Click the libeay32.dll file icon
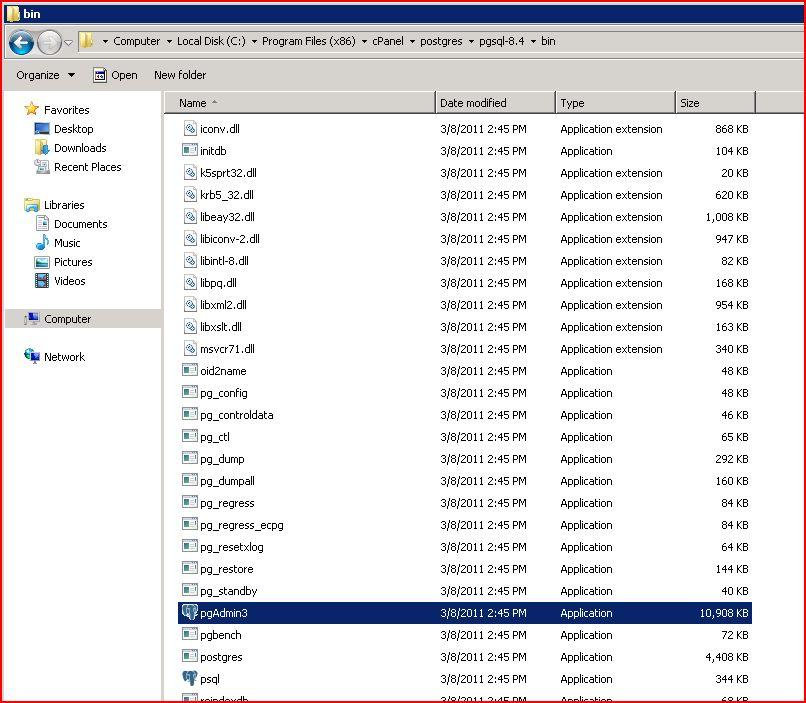The image size is (806, 703). [190, 216]
